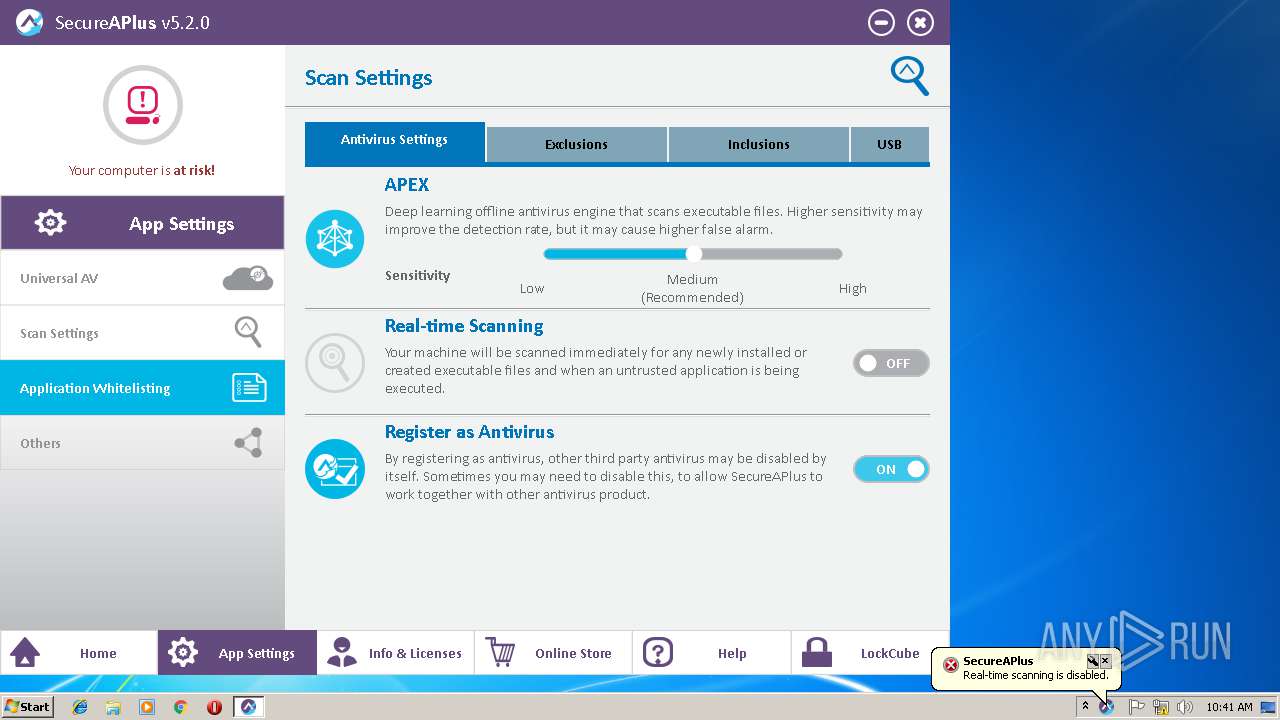This screenshot has width=1280, height=720.
Task: Open Internet Explorer from the taskbar
Action: [x=80, y=707]
